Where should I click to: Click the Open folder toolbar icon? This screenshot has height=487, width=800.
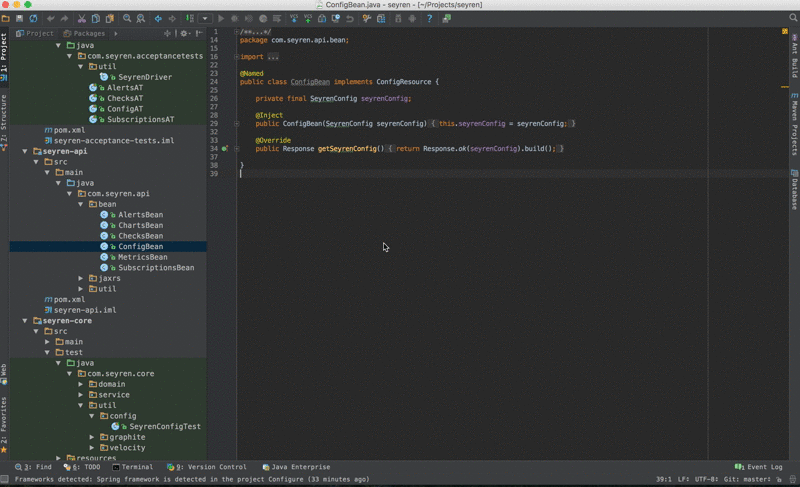6,18
